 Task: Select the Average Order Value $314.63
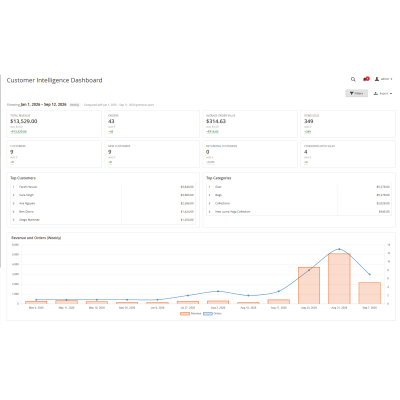pyautogui.click(x=216, y=121)
